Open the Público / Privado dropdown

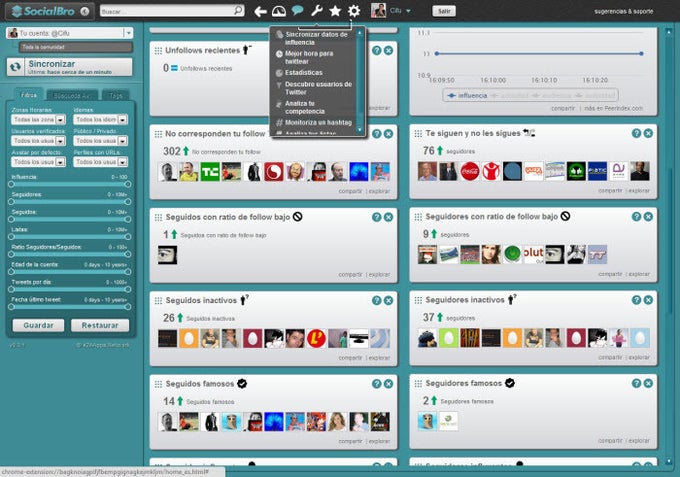click(101, 140)
